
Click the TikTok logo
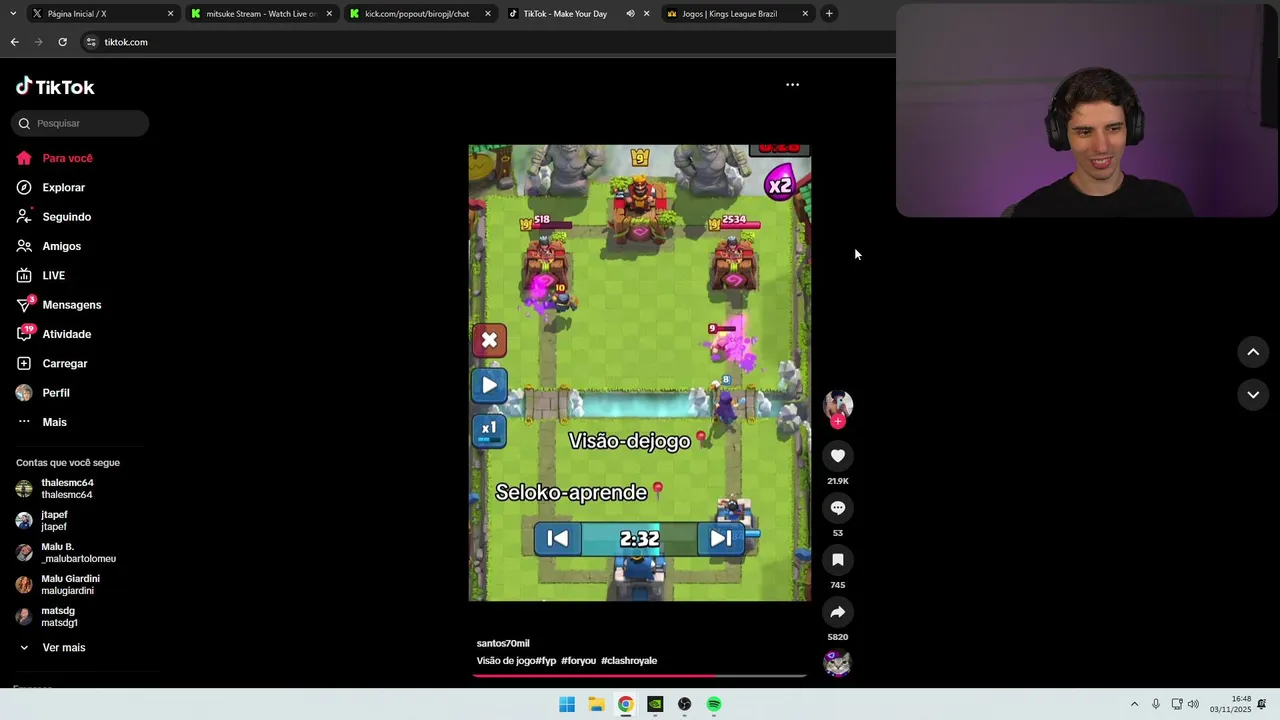55,87
